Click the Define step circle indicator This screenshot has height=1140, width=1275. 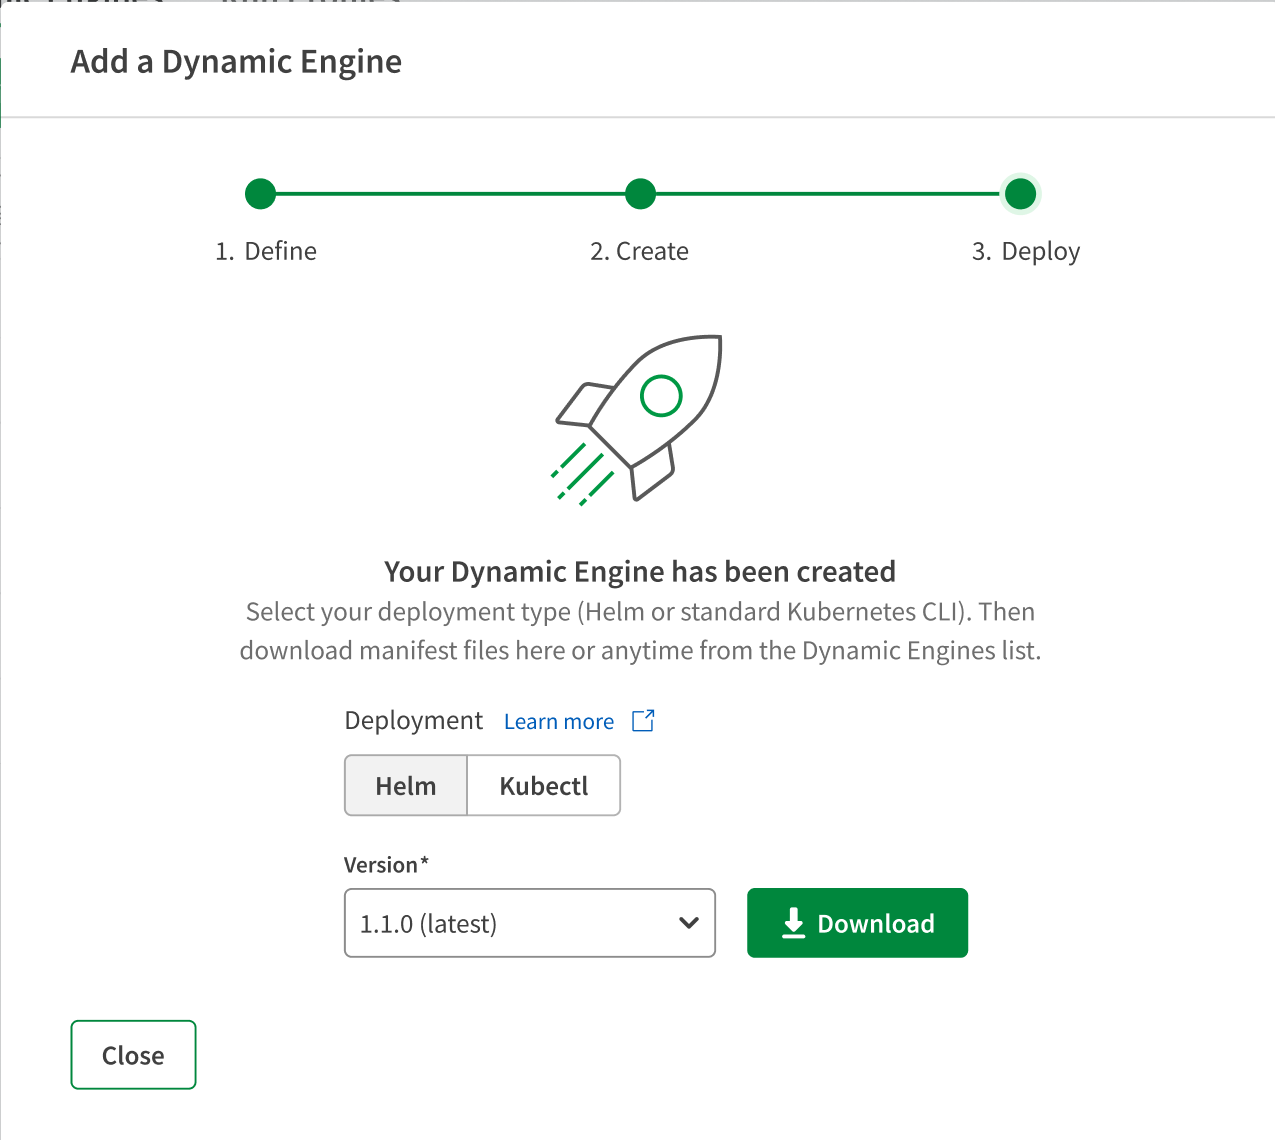(x=260, y=194)
